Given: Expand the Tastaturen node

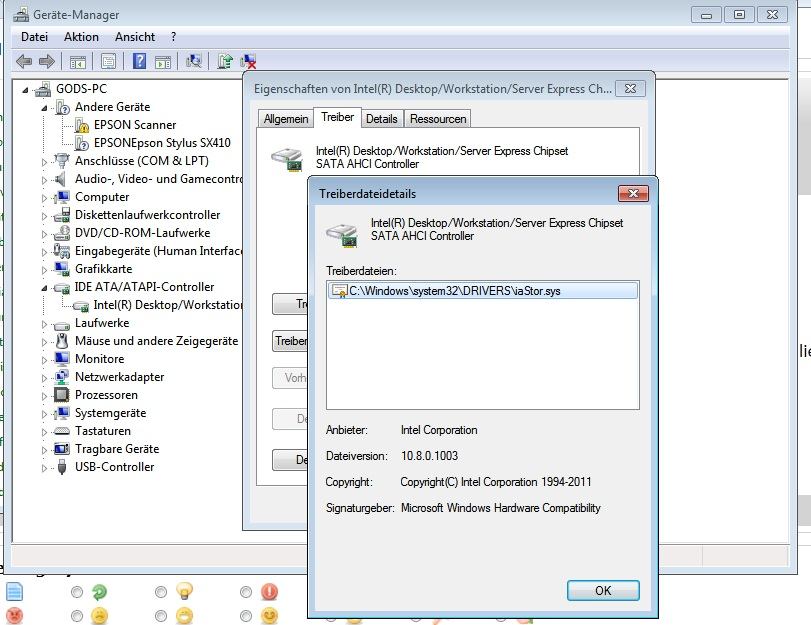Looking at the screenshot, I should 44,432.
